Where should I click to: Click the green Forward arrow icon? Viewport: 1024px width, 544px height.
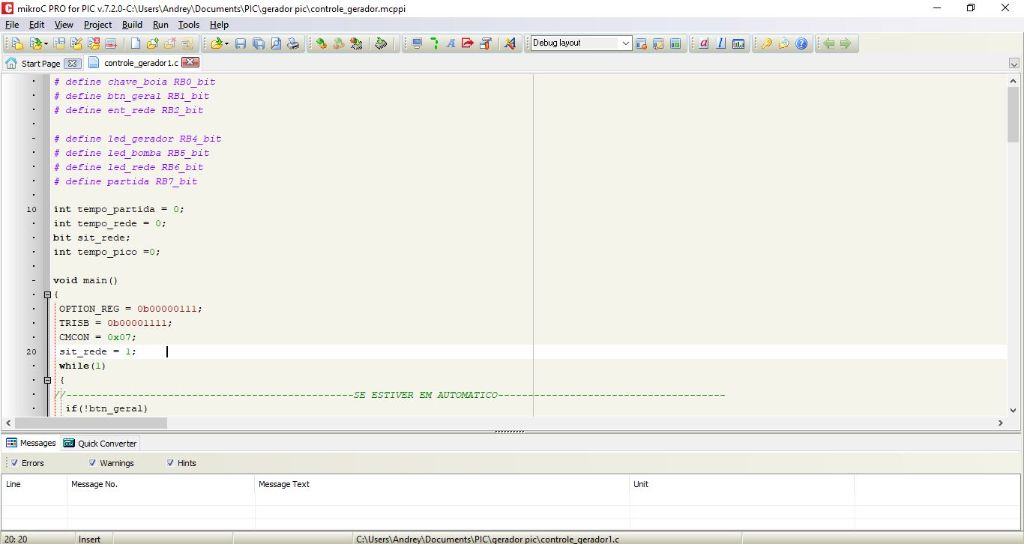click(x=846, y=44)
